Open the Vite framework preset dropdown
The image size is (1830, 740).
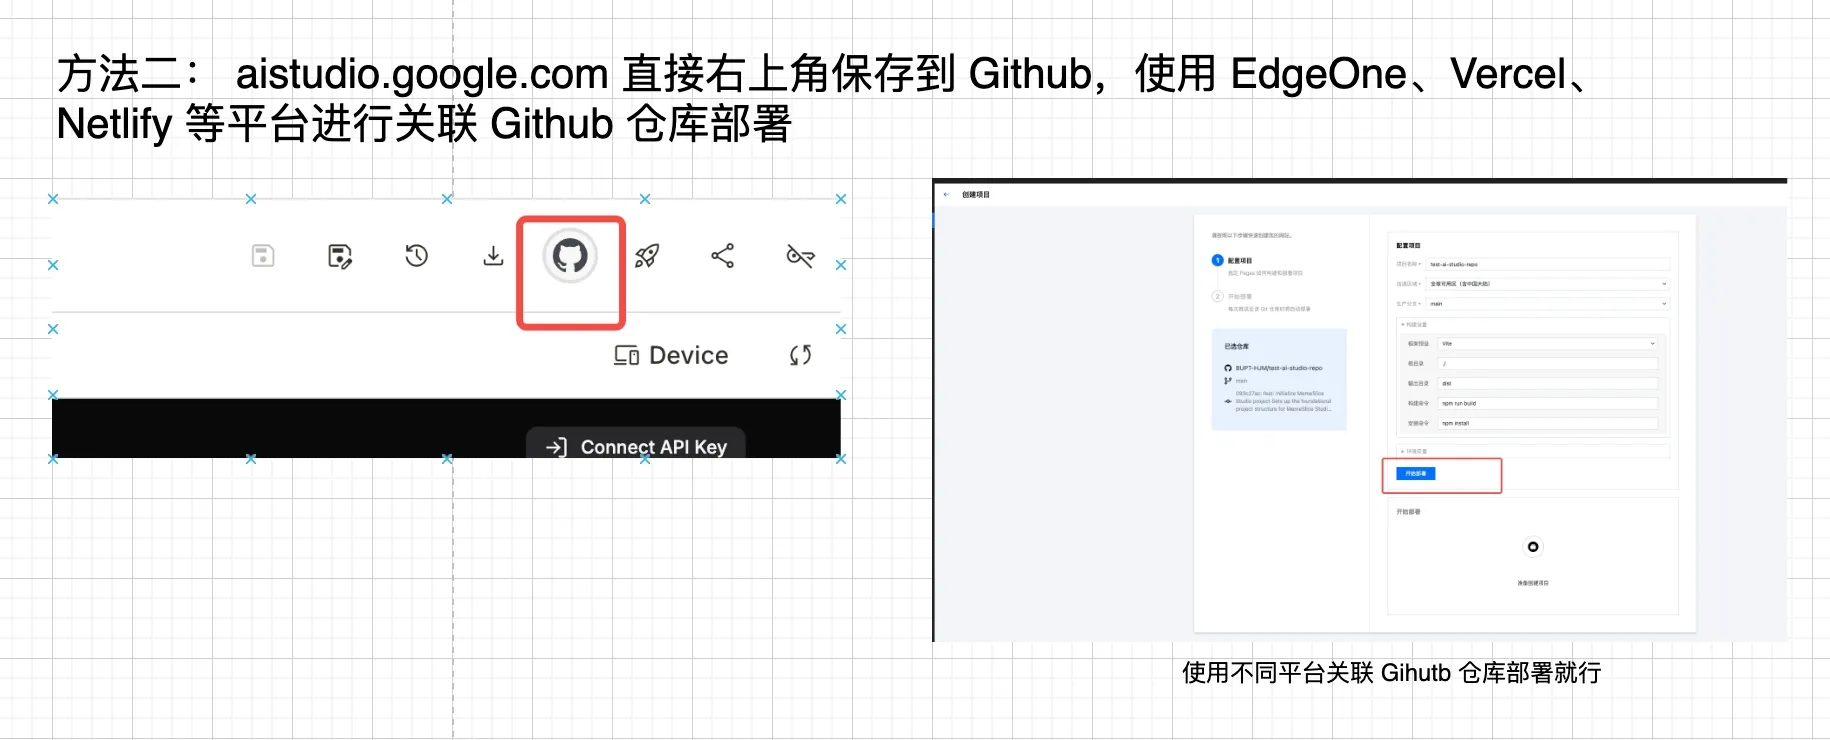1547,343
